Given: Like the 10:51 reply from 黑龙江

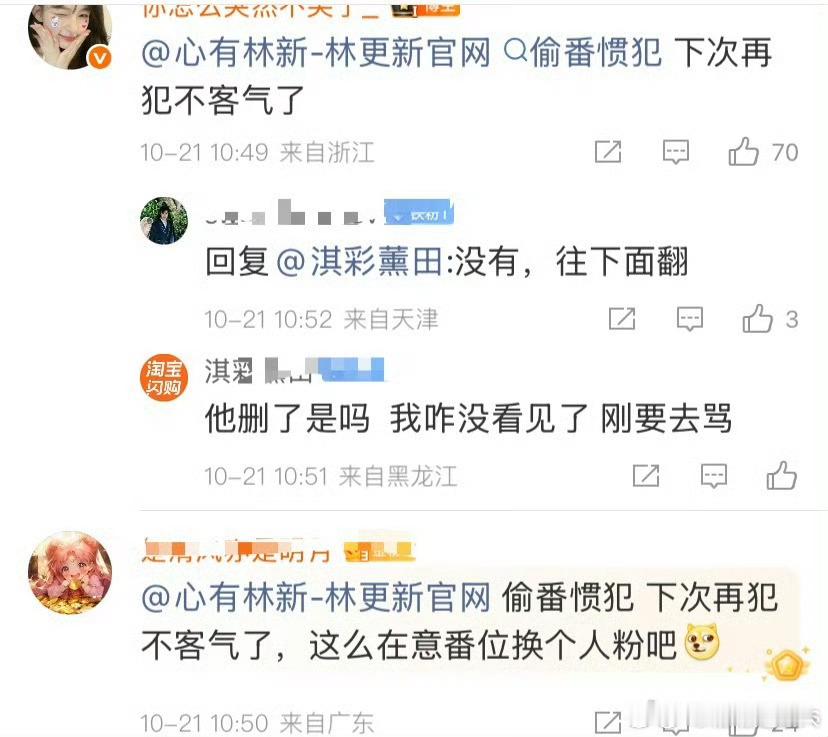Looking at the screenshot, I should [x=782, y=476].
